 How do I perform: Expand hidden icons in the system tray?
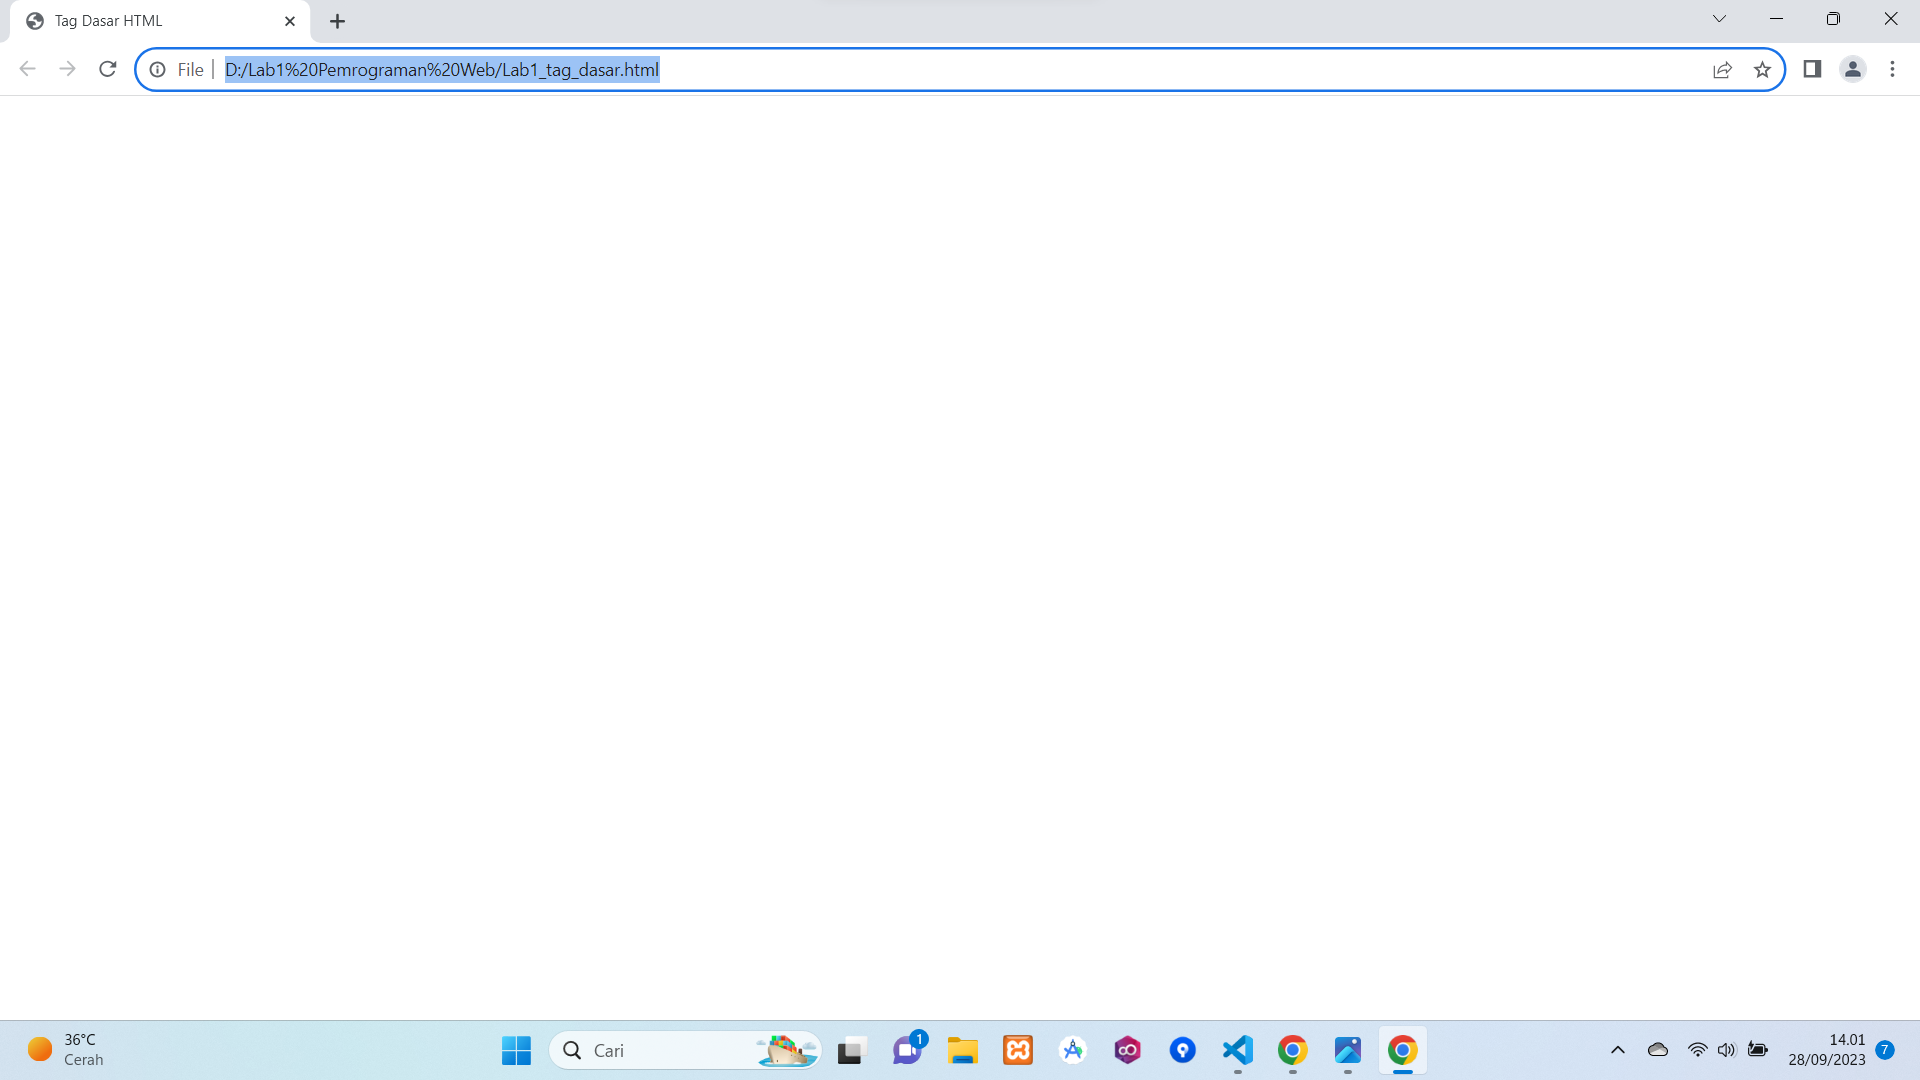[x=1617, y=1050]
